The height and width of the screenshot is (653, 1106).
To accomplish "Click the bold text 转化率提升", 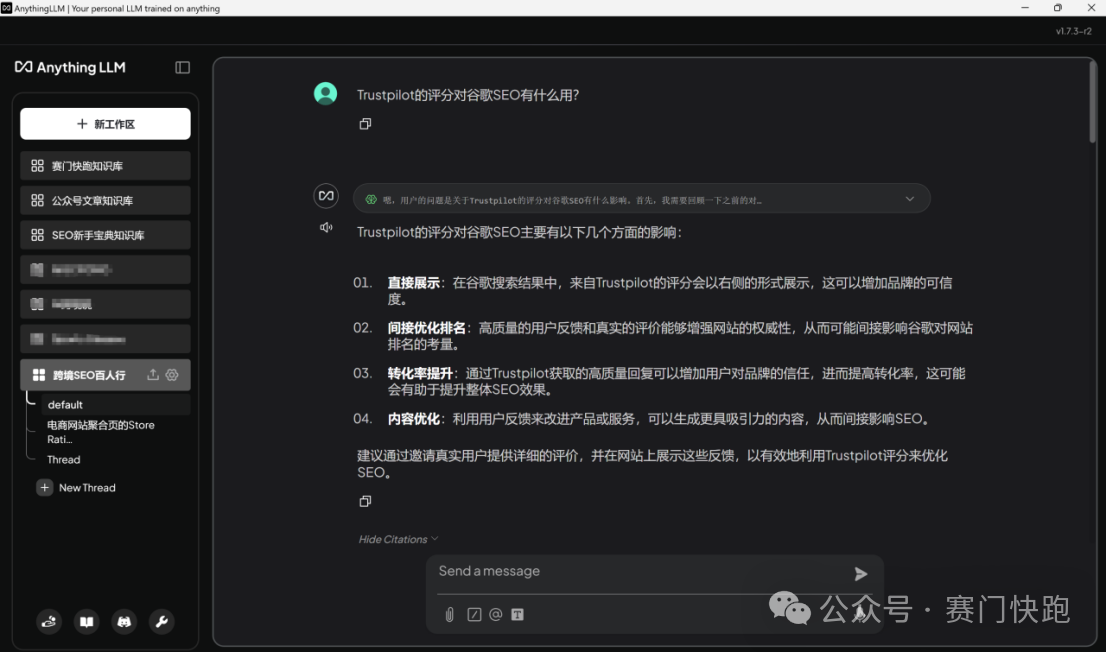I will [x=420, y=374].
